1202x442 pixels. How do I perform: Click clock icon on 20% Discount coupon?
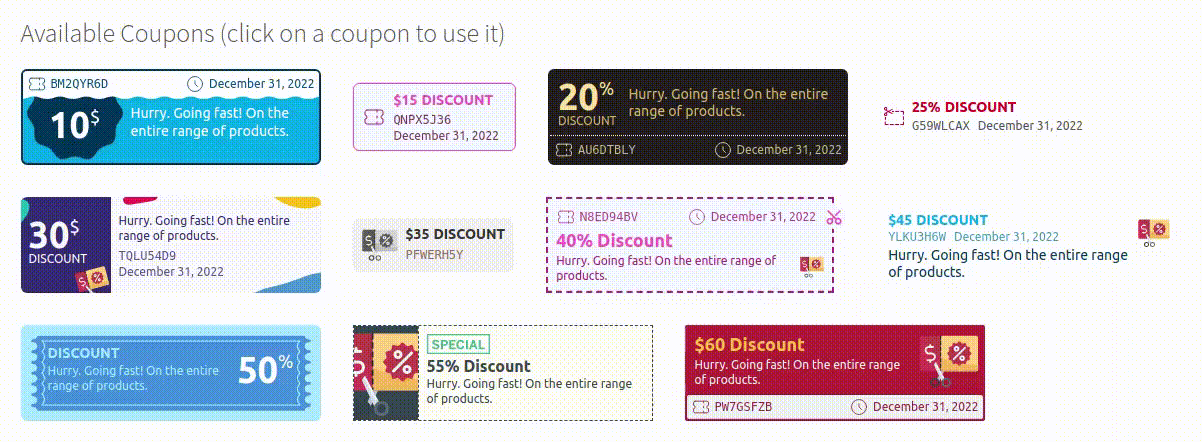[723, 150]
